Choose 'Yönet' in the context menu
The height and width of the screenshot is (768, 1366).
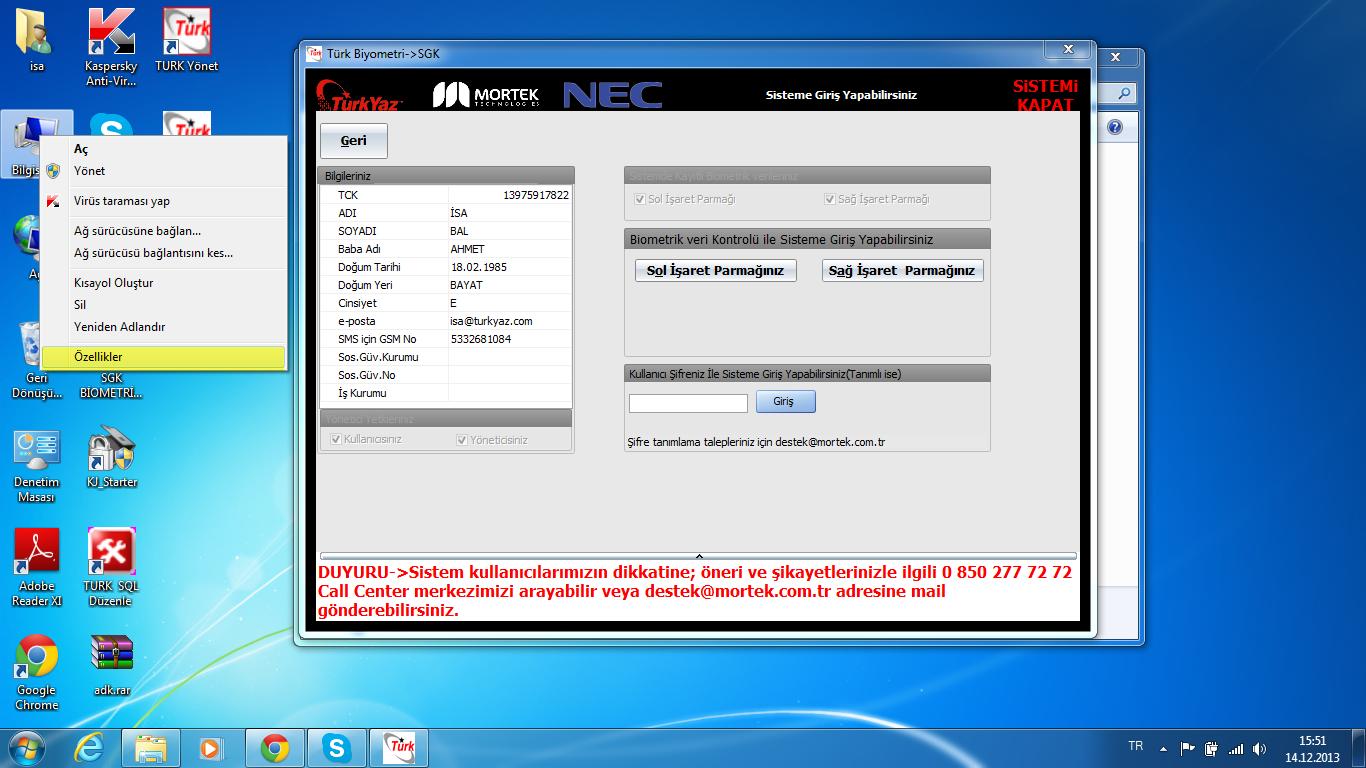tap(164, 171)
